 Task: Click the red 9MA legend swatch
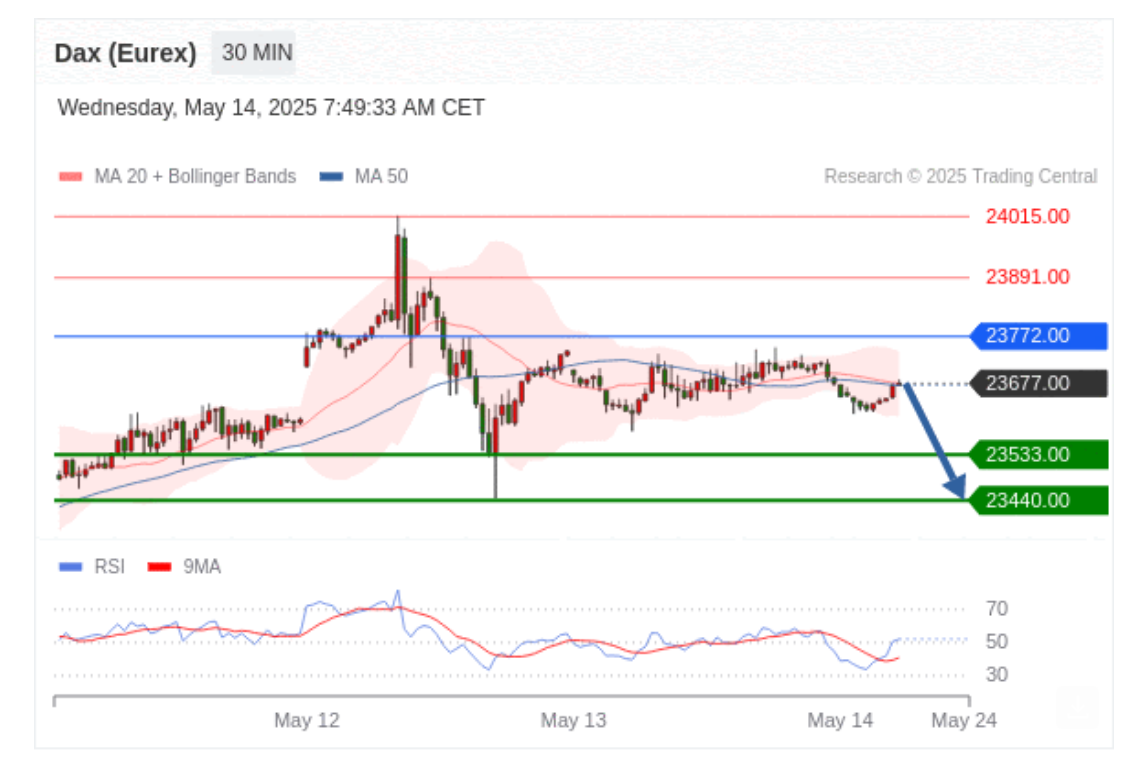[x=159, y=566]
